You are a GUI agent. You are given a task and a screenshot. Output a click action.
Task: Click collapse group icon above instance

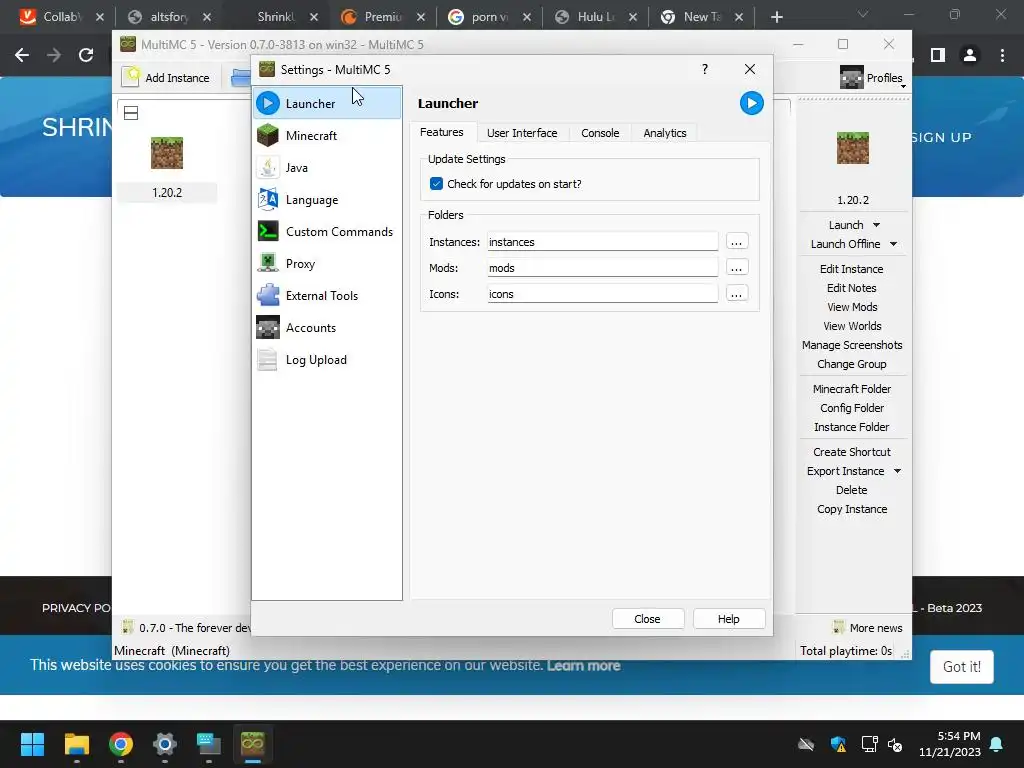pos(131,113)
